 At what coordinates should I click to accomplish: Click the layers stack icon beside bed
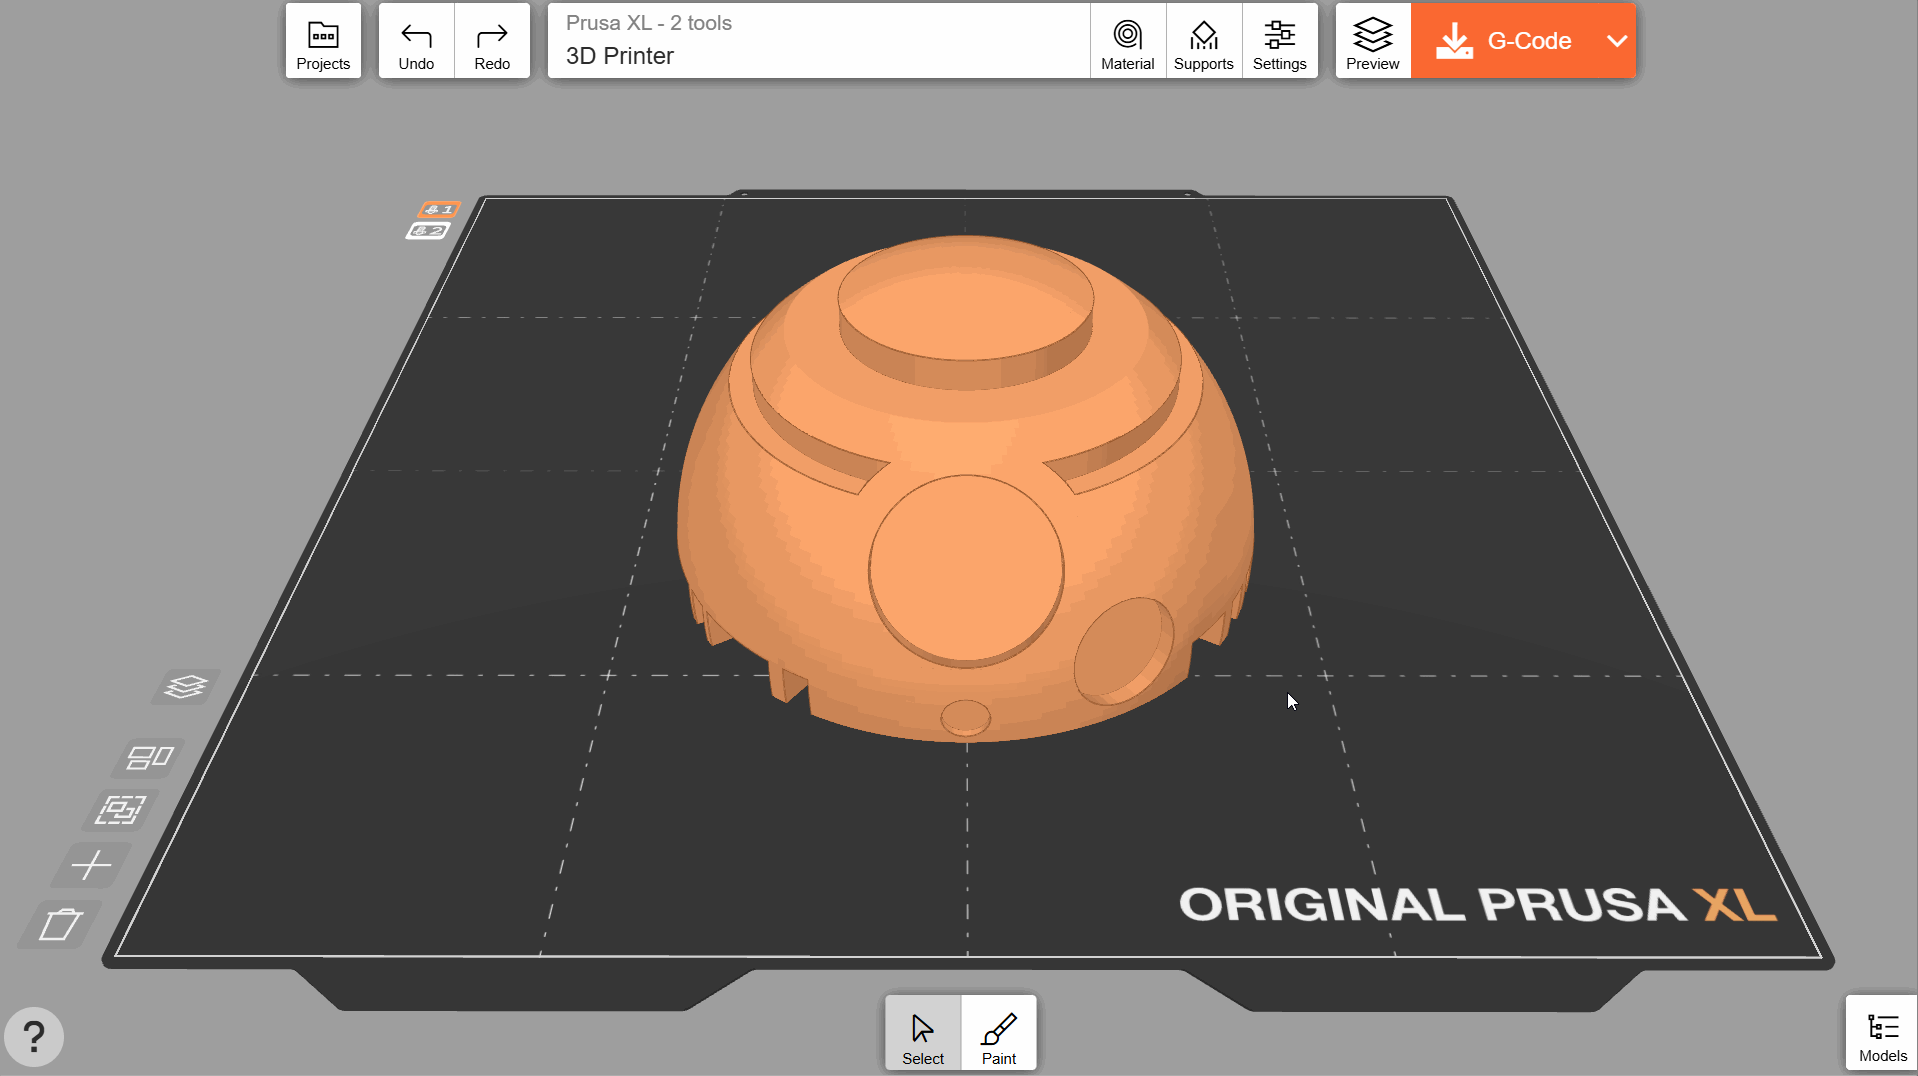[186, 687]
